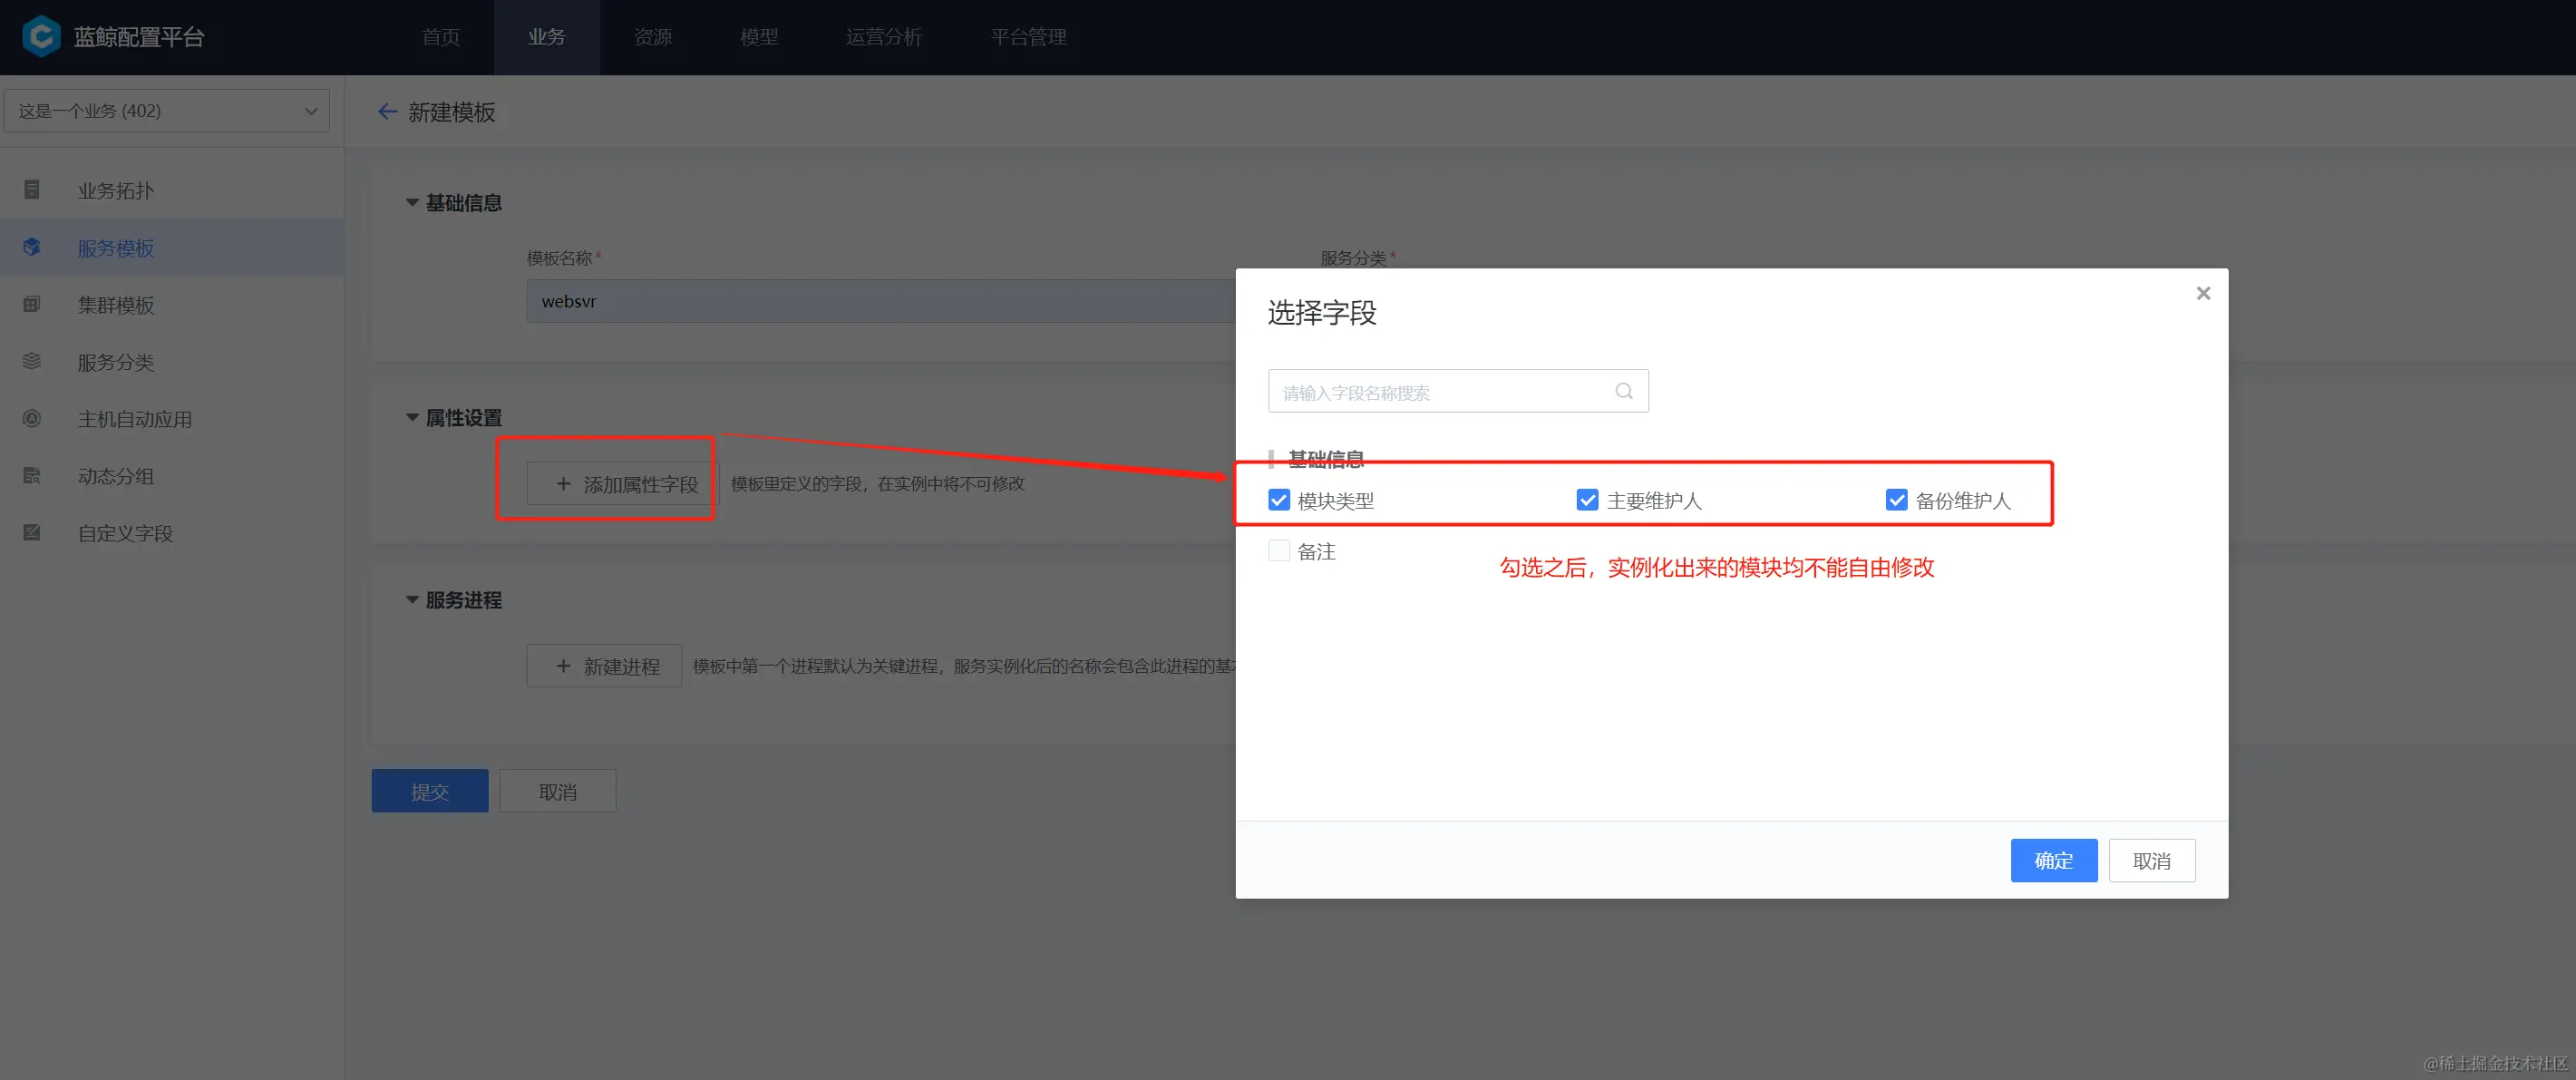Uncheck the 主要维护人 checkbox
Screen dimensions: 2576x1080
tap(1587, 500)
